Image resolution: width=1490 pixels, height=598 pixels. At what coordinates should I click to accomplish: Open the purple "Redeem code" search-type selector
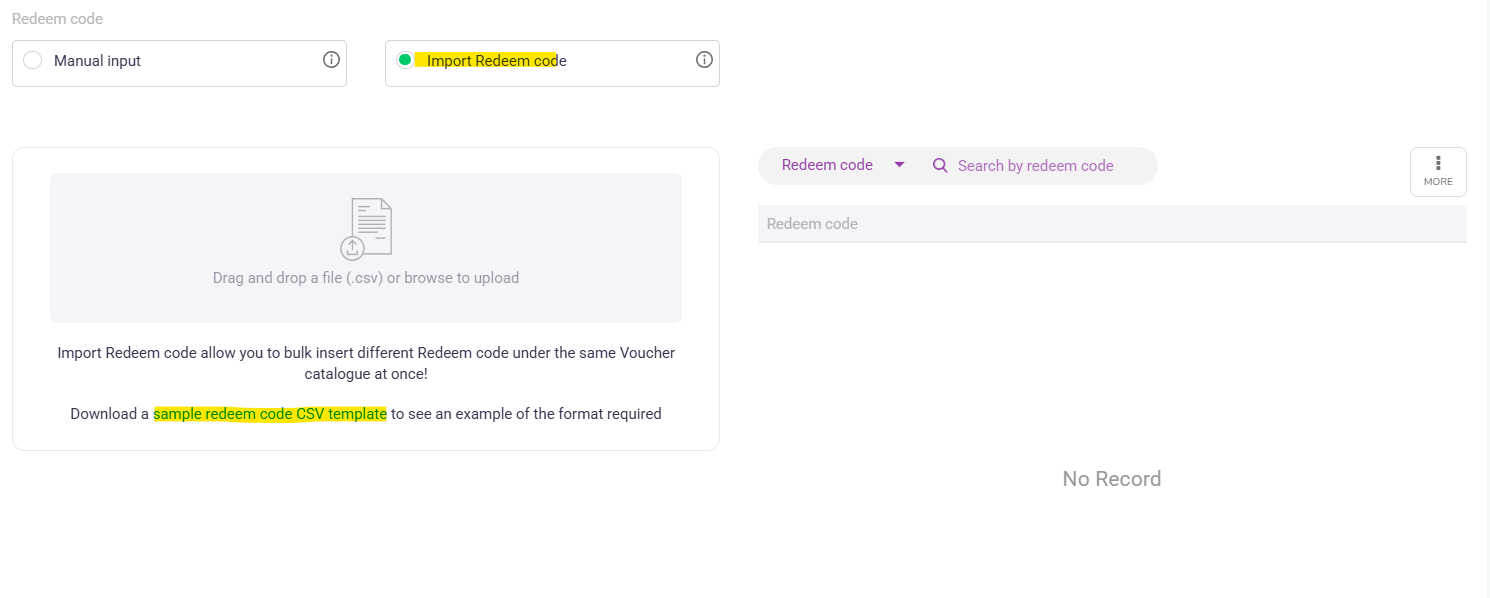pos(827,165)
